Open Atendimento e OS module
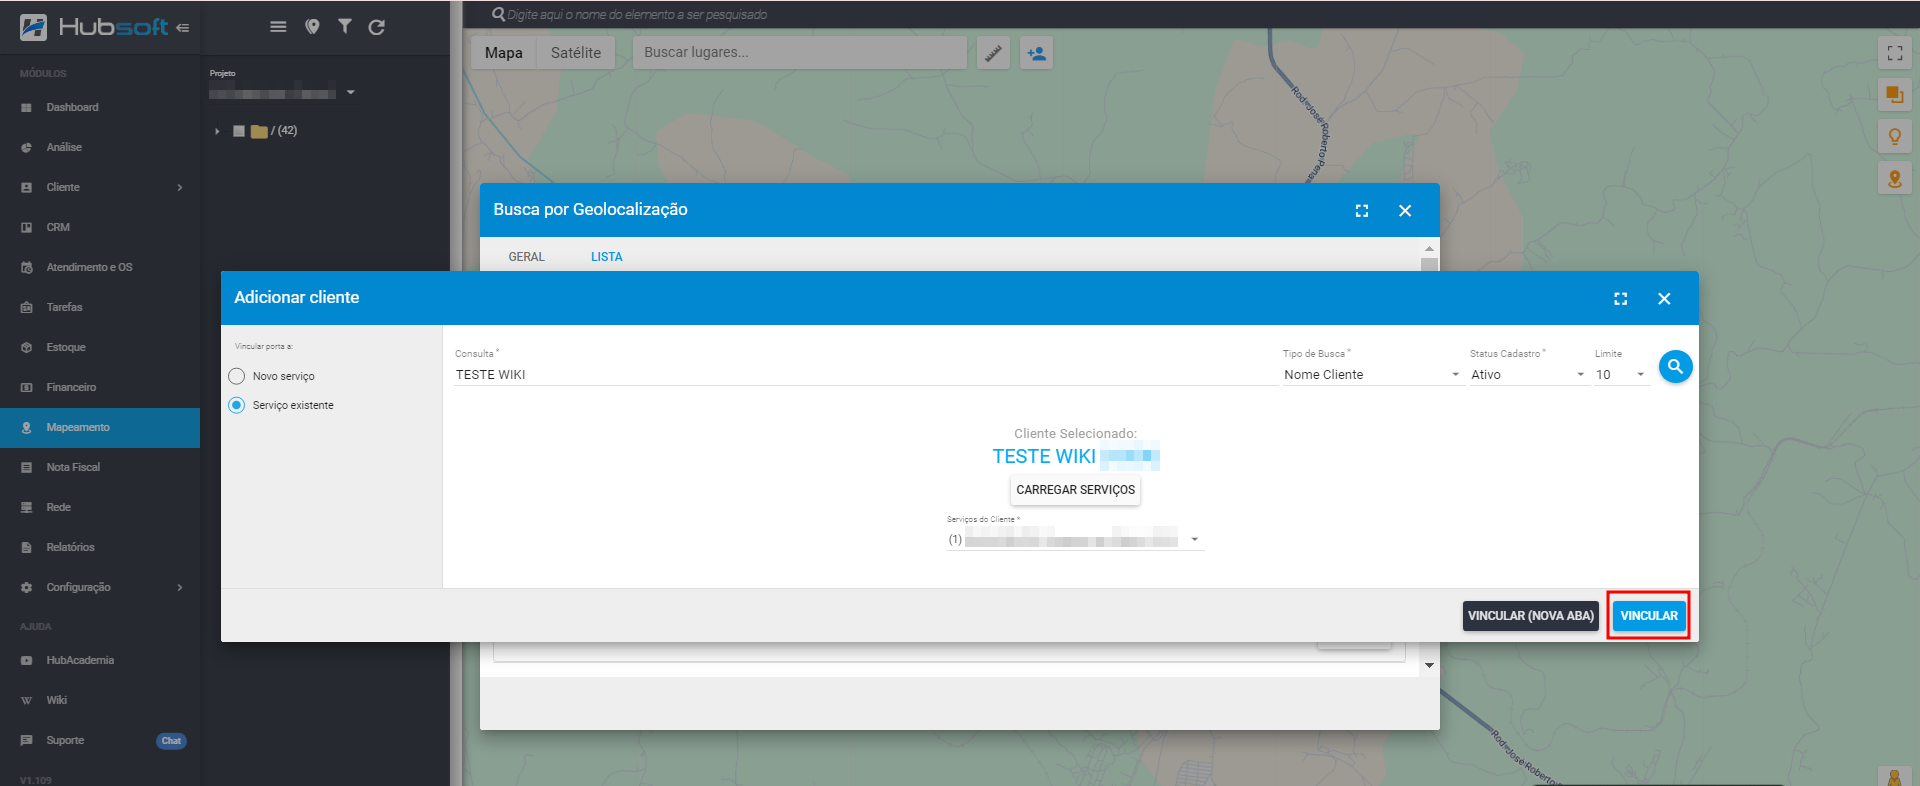 pos(100,267)
